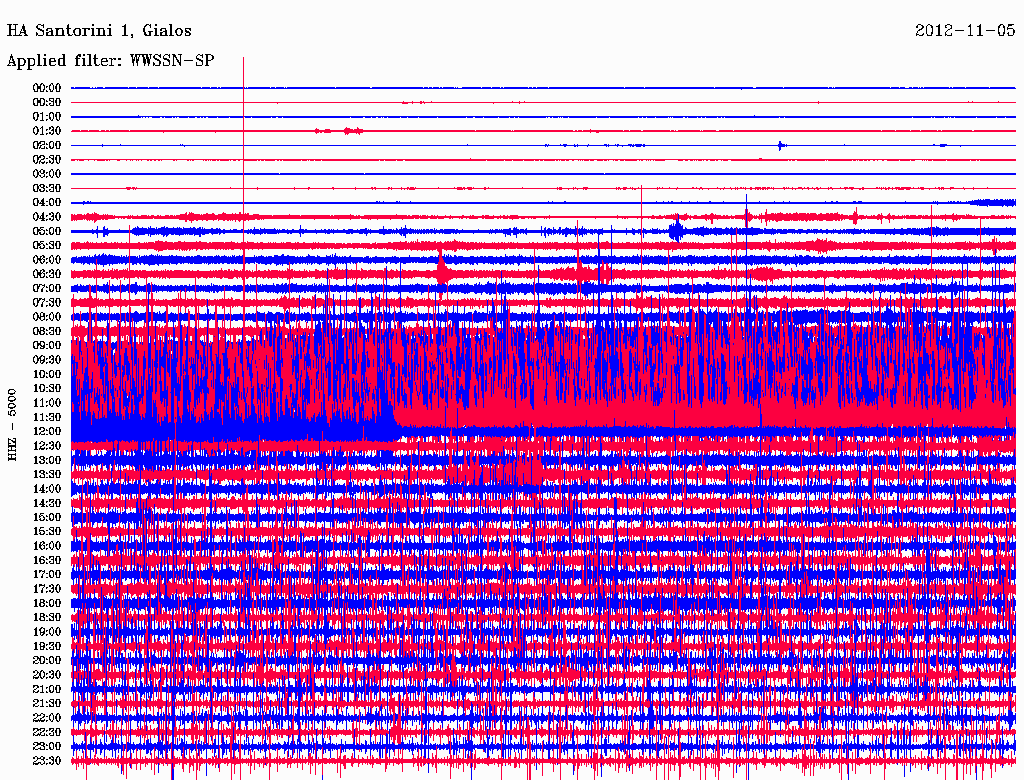
Task: Click the blue burst on the 05:00 trace
Action: (x=677, y=231)
